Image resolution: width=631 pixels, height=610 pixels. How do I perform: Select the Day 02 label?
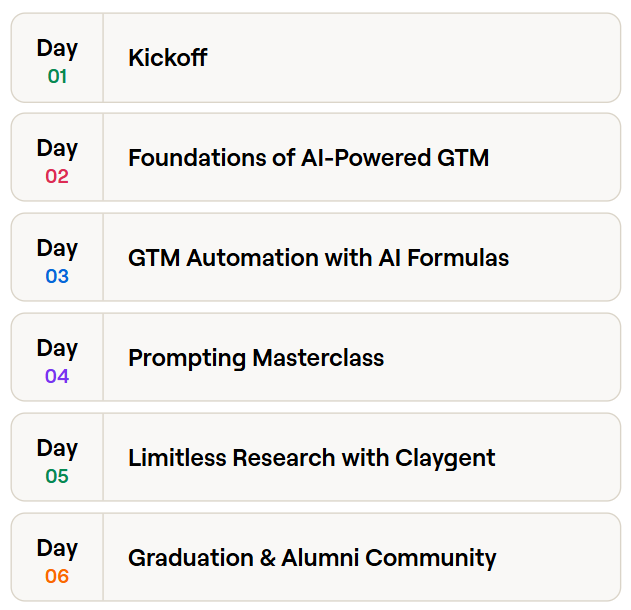[57, 161]
